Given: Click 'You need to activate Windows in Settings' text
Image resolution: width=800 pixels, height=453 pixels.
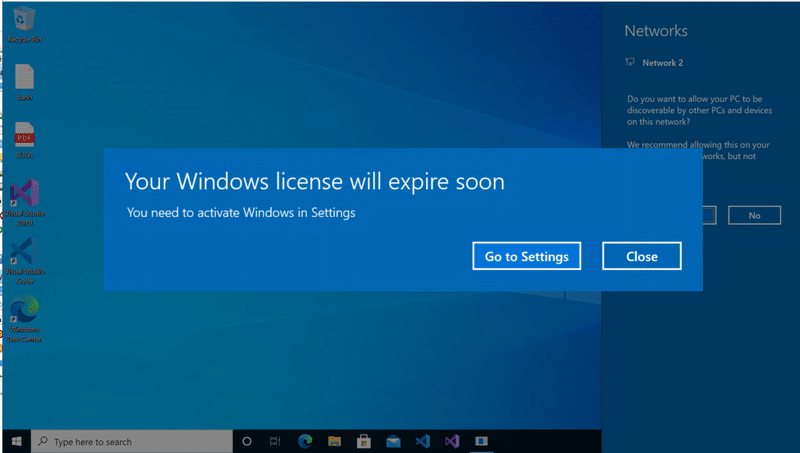Looking at the screenshot, I should coord(241,212).
